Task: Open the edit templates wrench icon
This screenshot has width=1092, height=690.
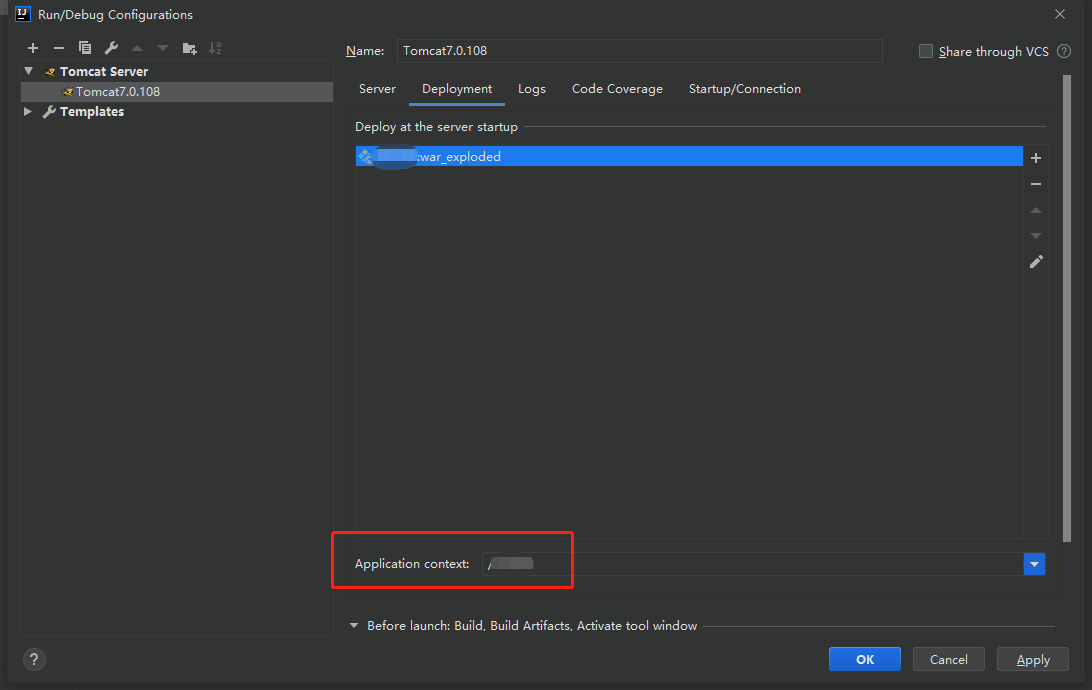Action: [x=111, y=48]
